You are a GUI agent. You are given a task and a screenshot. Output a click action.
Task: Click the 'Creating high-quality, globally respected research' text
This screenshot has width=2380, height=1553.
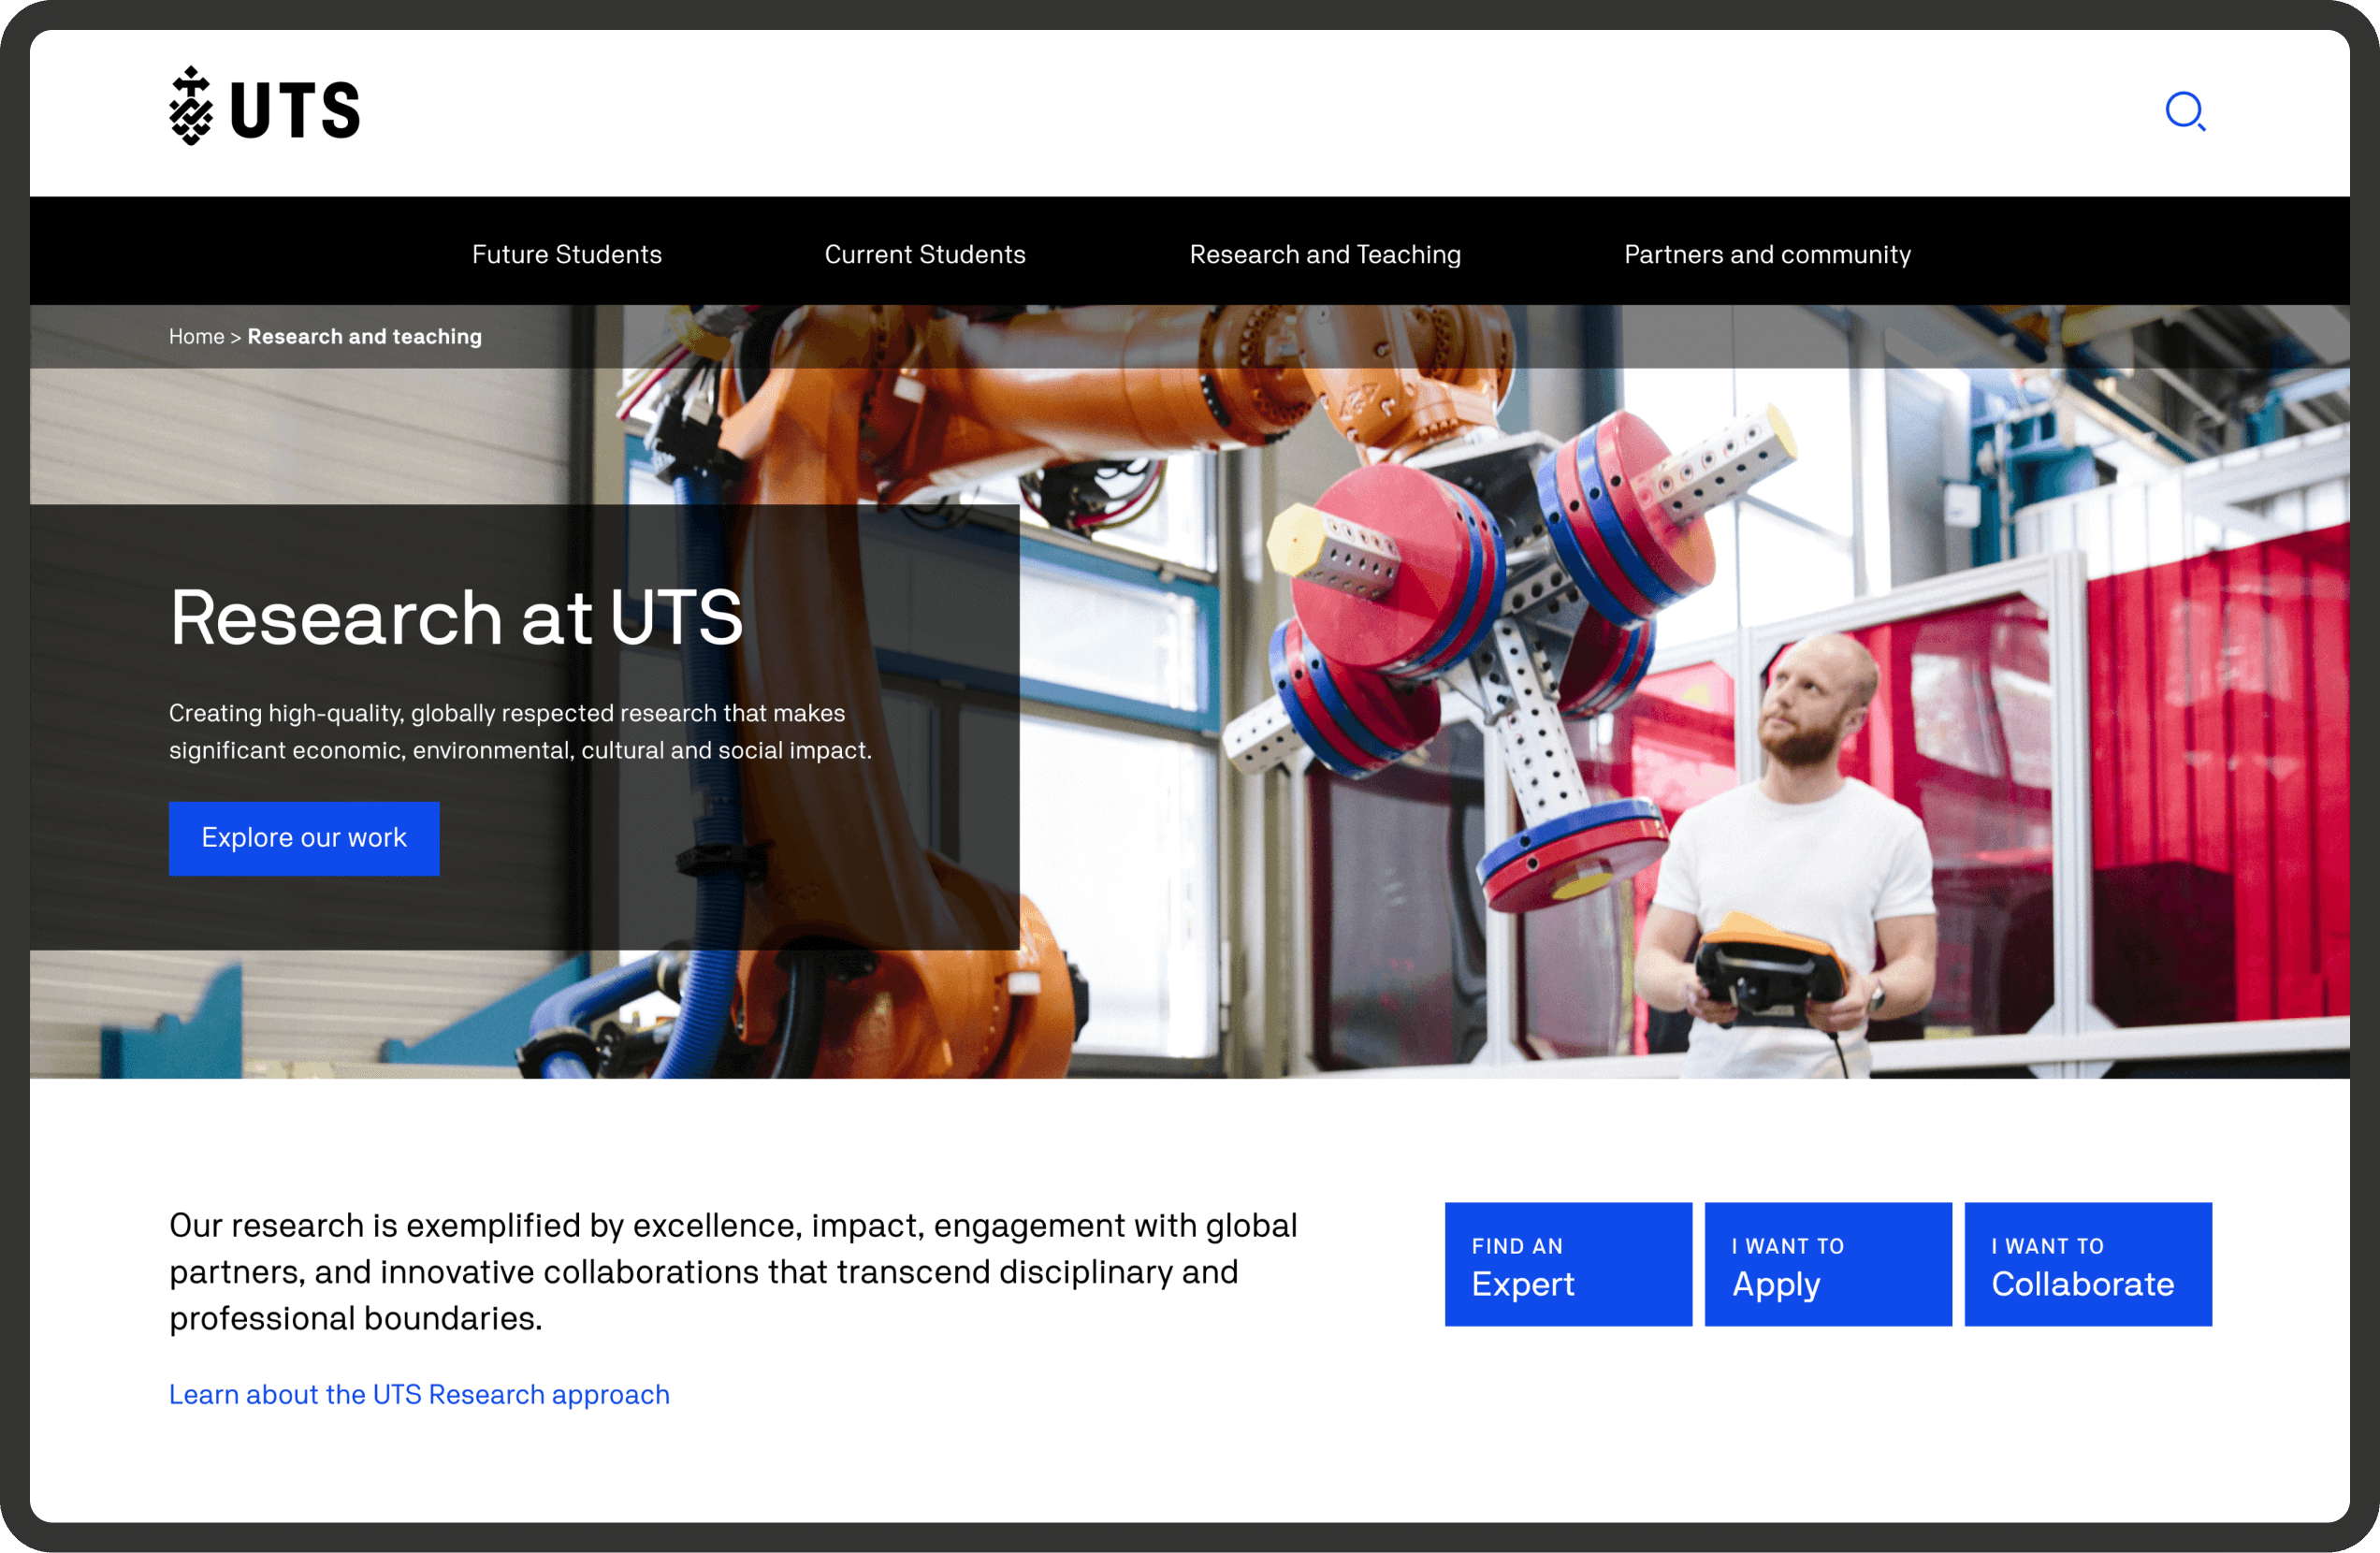coord(520,731)
